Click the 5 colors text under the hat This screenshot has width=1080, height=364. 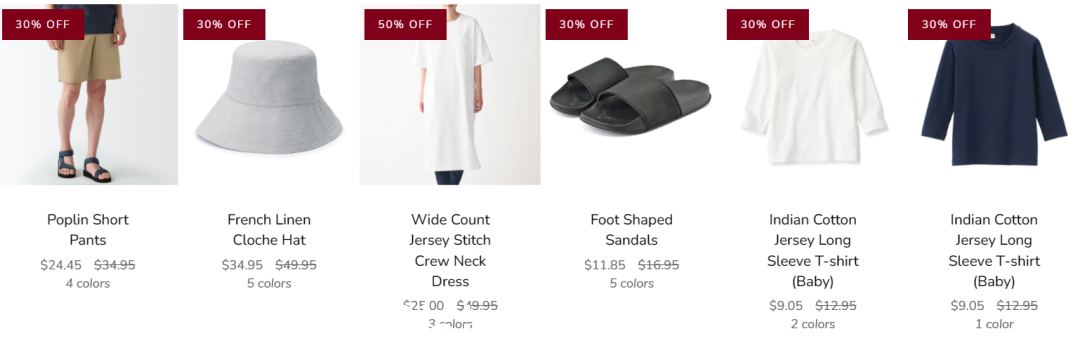pos(269,283)
